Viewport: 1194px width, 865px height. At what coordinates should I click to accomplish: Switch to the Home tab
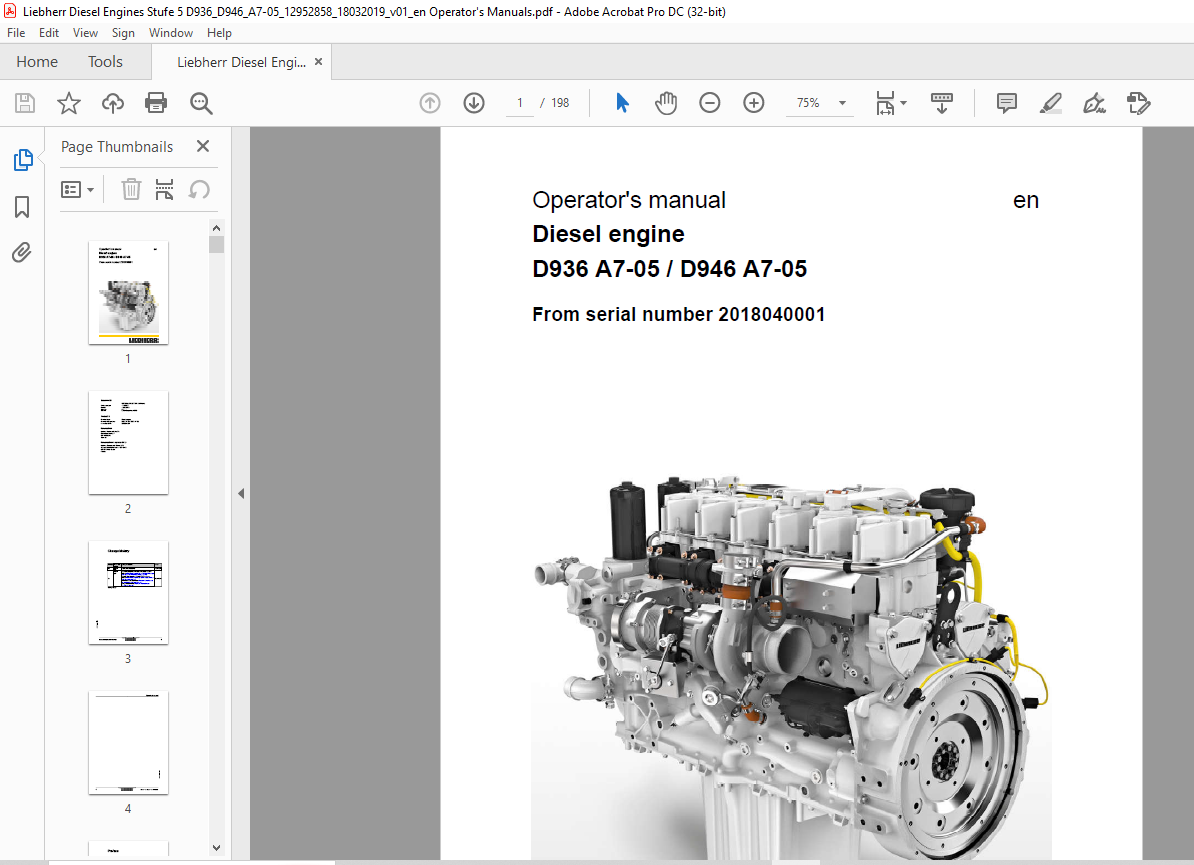(37, 62)
